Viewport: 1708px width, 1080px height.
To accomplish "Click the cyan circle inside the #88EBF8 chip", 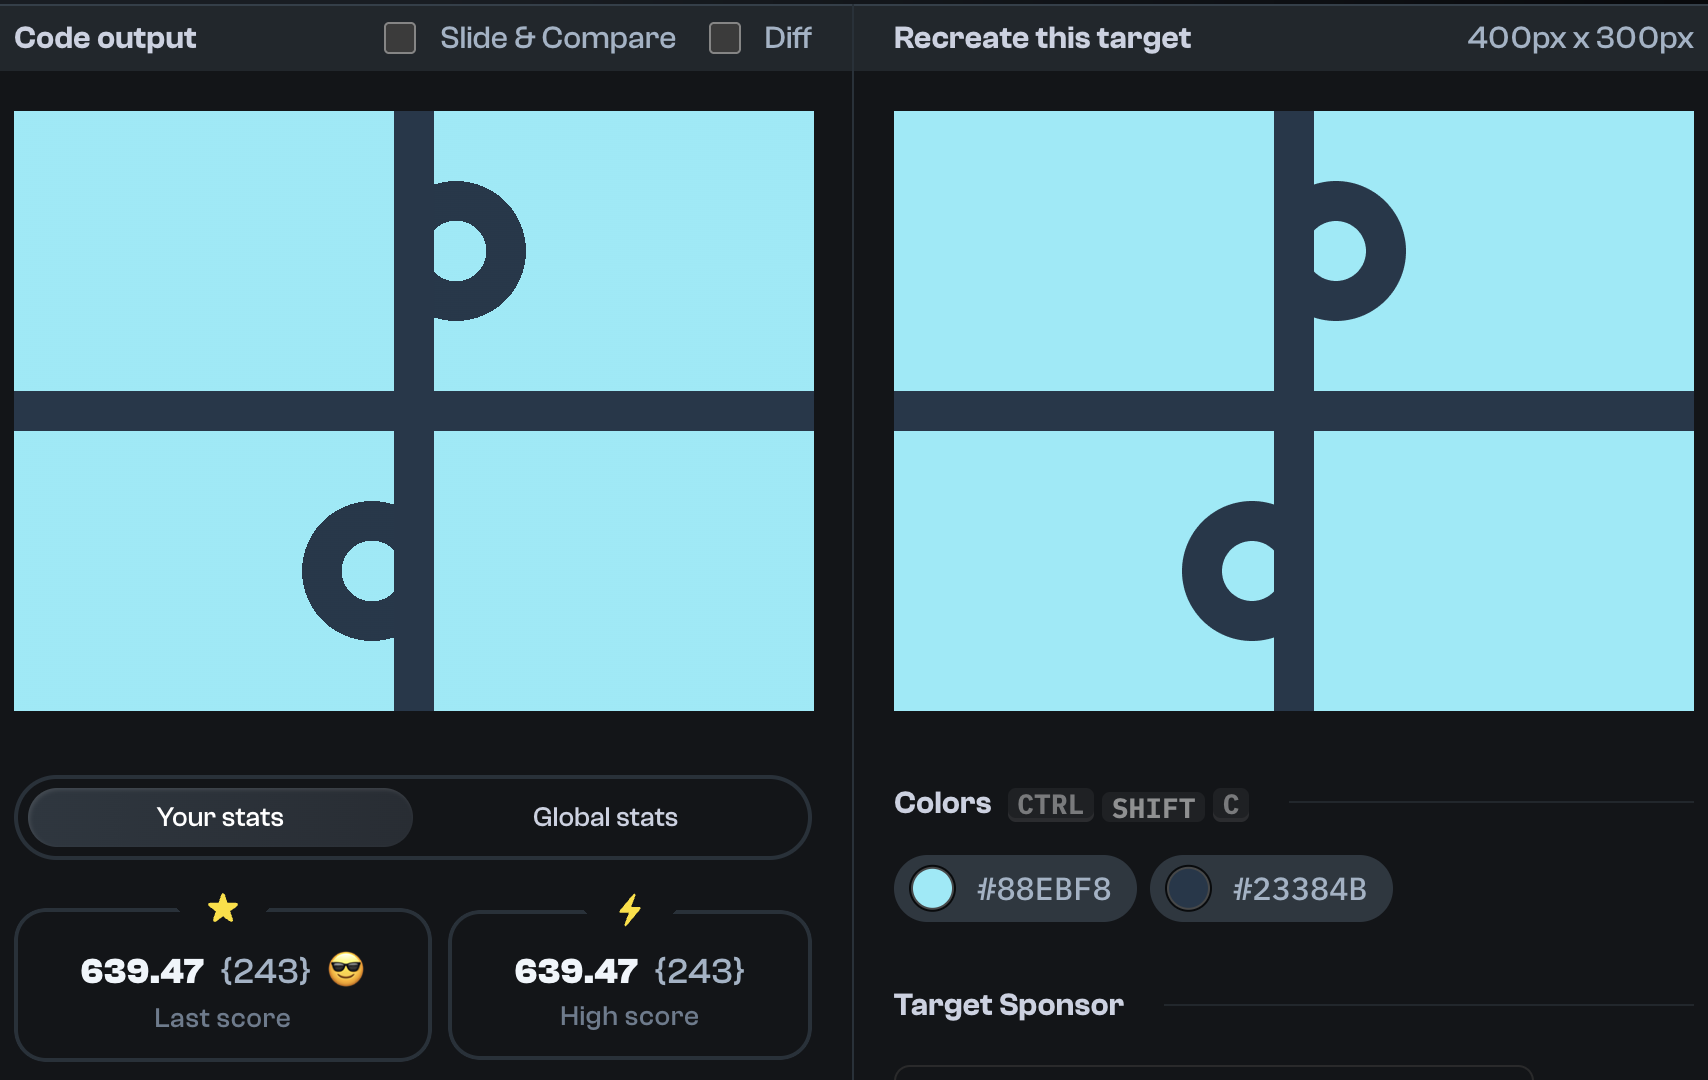I will pos(933,888).
